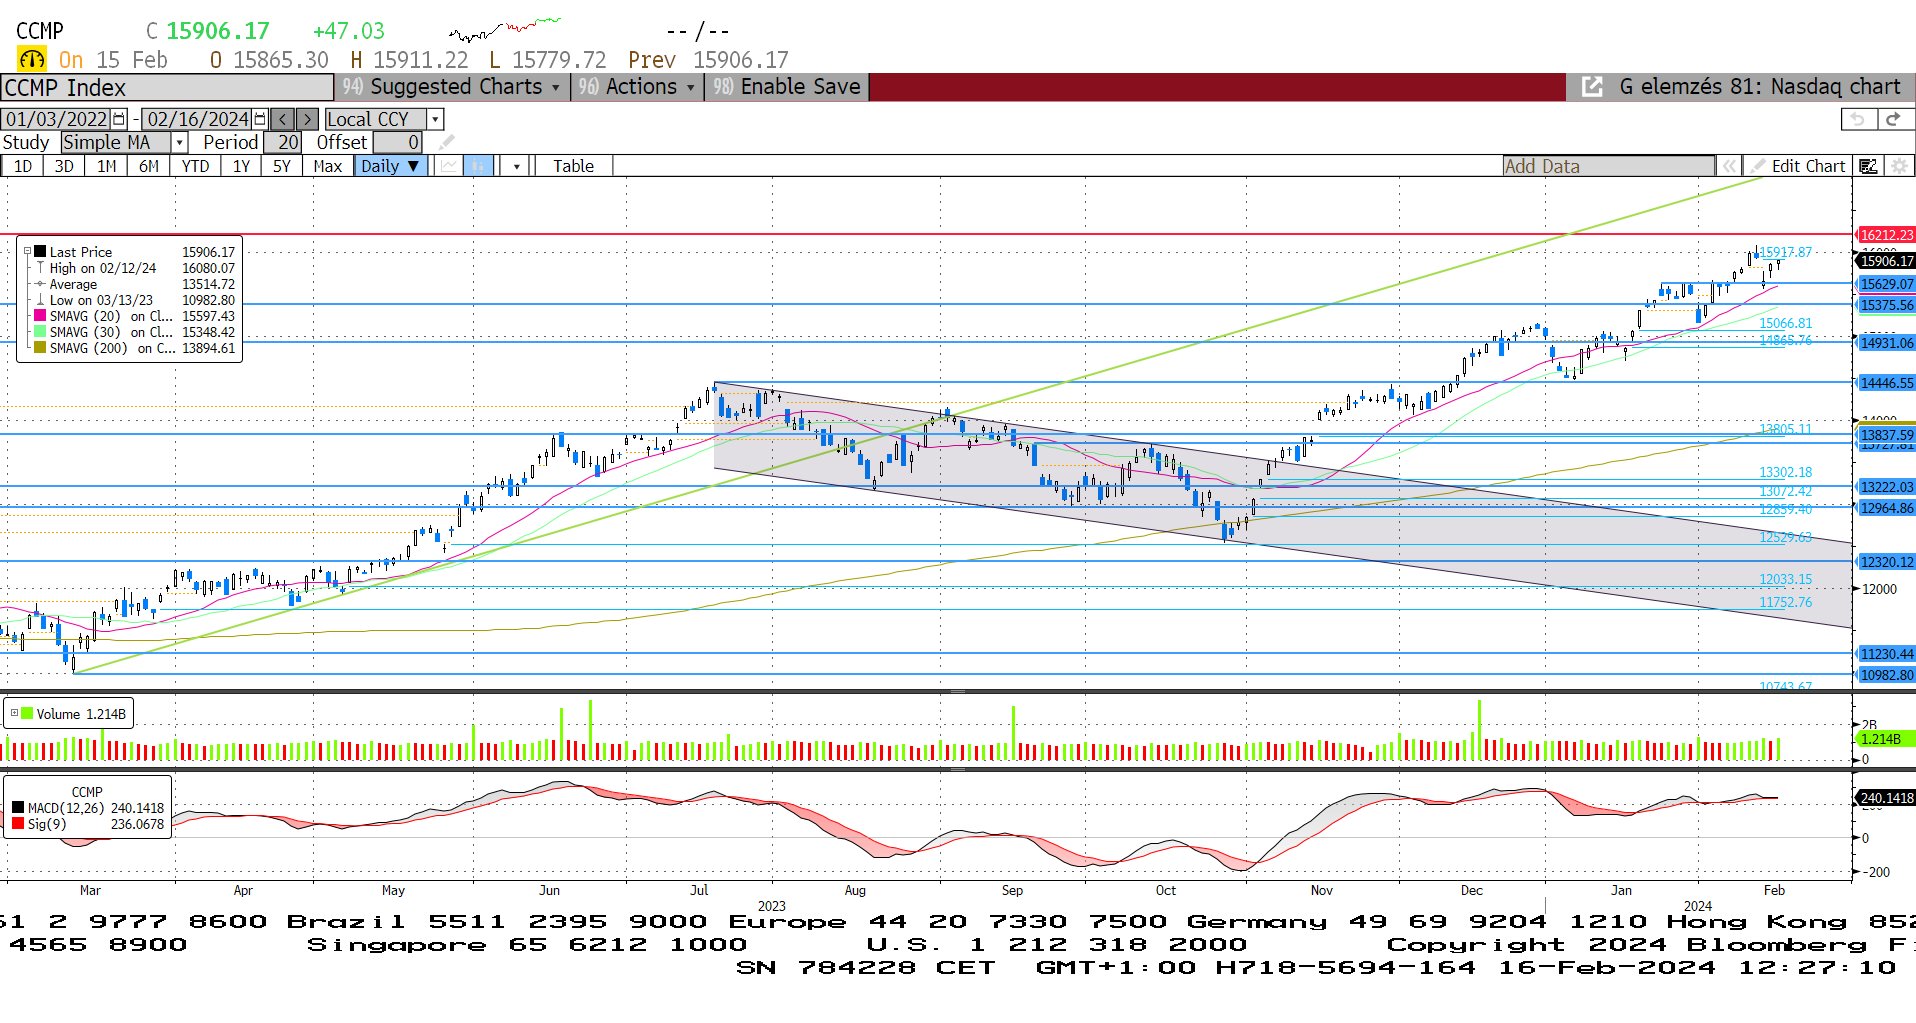Click the High on 02/12/24 marker icon

click(x=40, y=268)
